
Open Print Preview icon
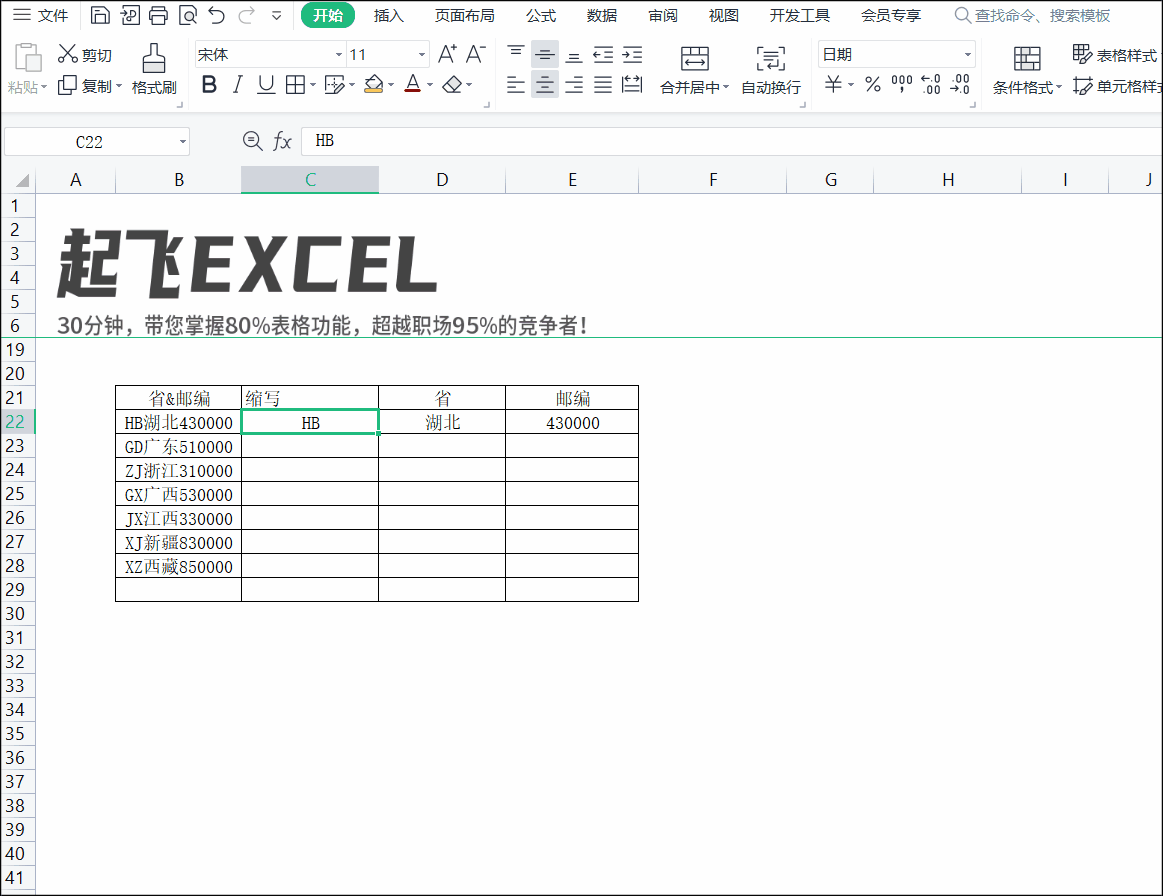(x=188, y=15)
